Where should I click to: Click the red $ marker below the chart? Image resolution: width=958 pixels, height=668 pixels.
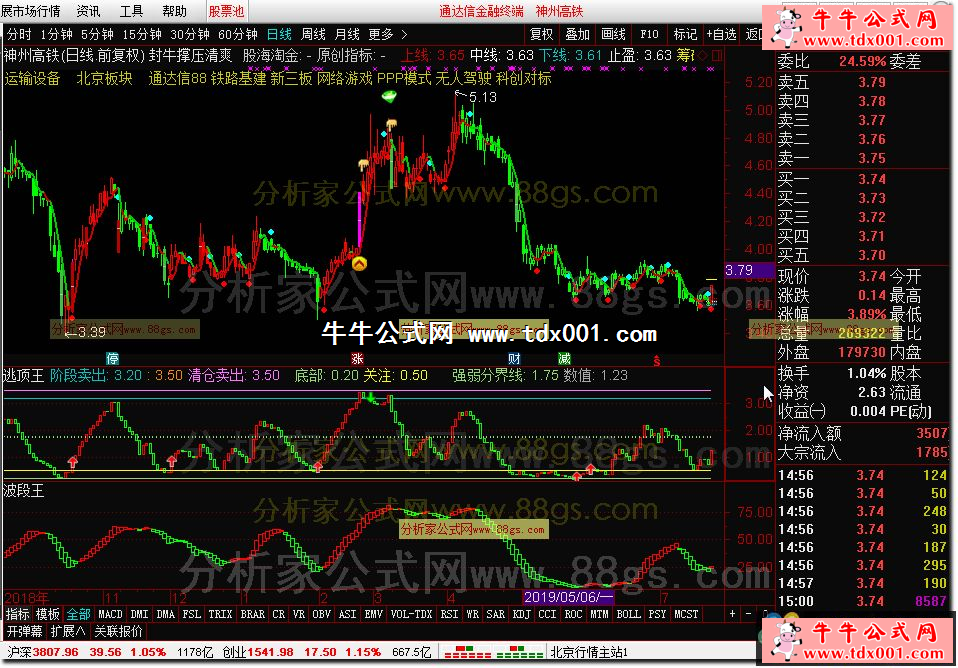click(x=657, y=361)
